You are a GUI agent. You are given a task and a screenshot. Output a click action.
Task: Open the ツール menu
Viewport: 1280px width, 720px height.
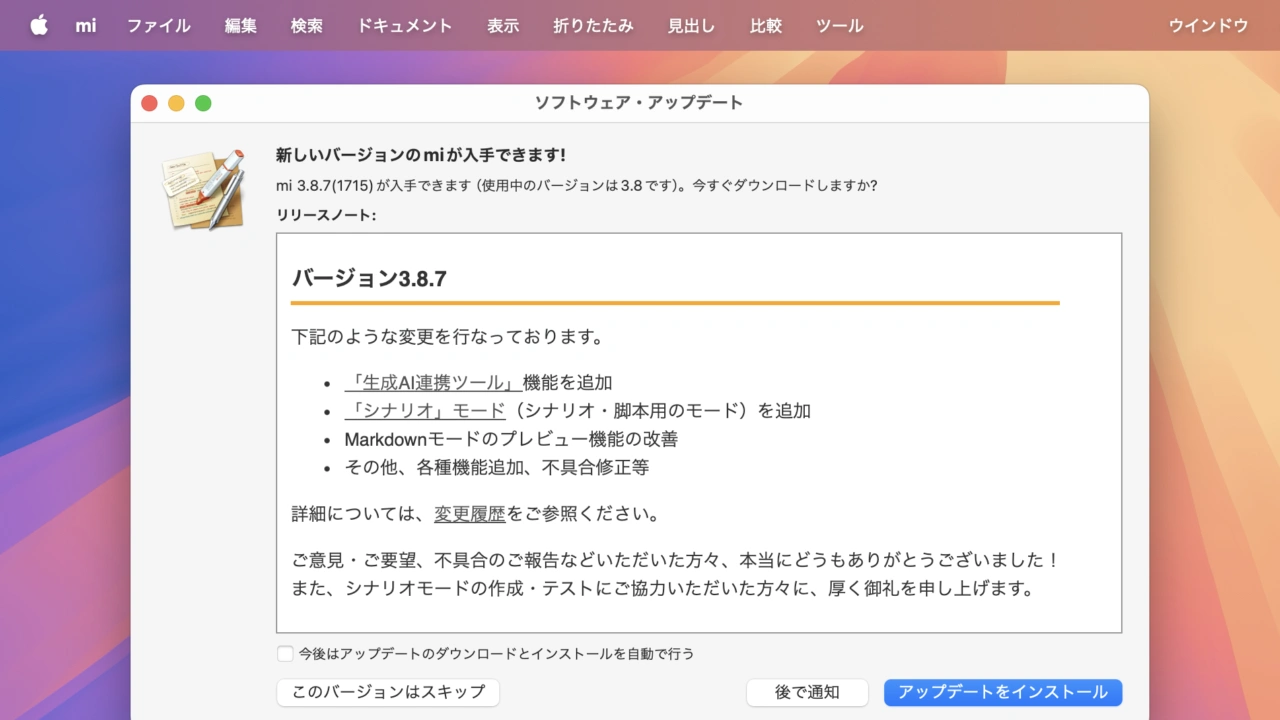point(839,26)
